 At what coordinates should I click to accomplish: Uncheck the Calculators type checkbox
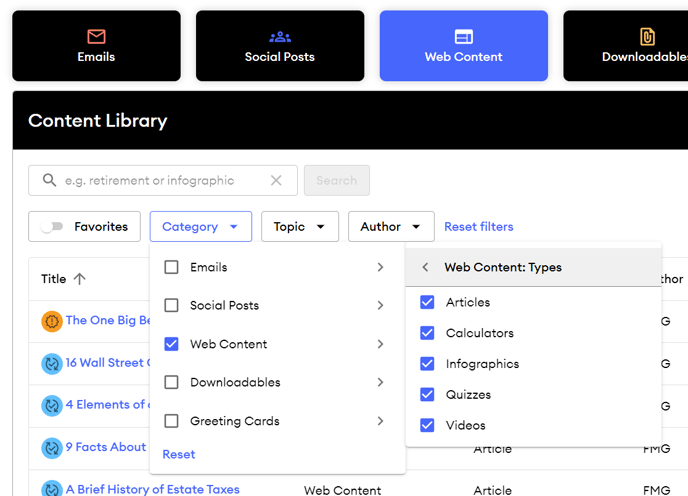(x=427, y=333)
